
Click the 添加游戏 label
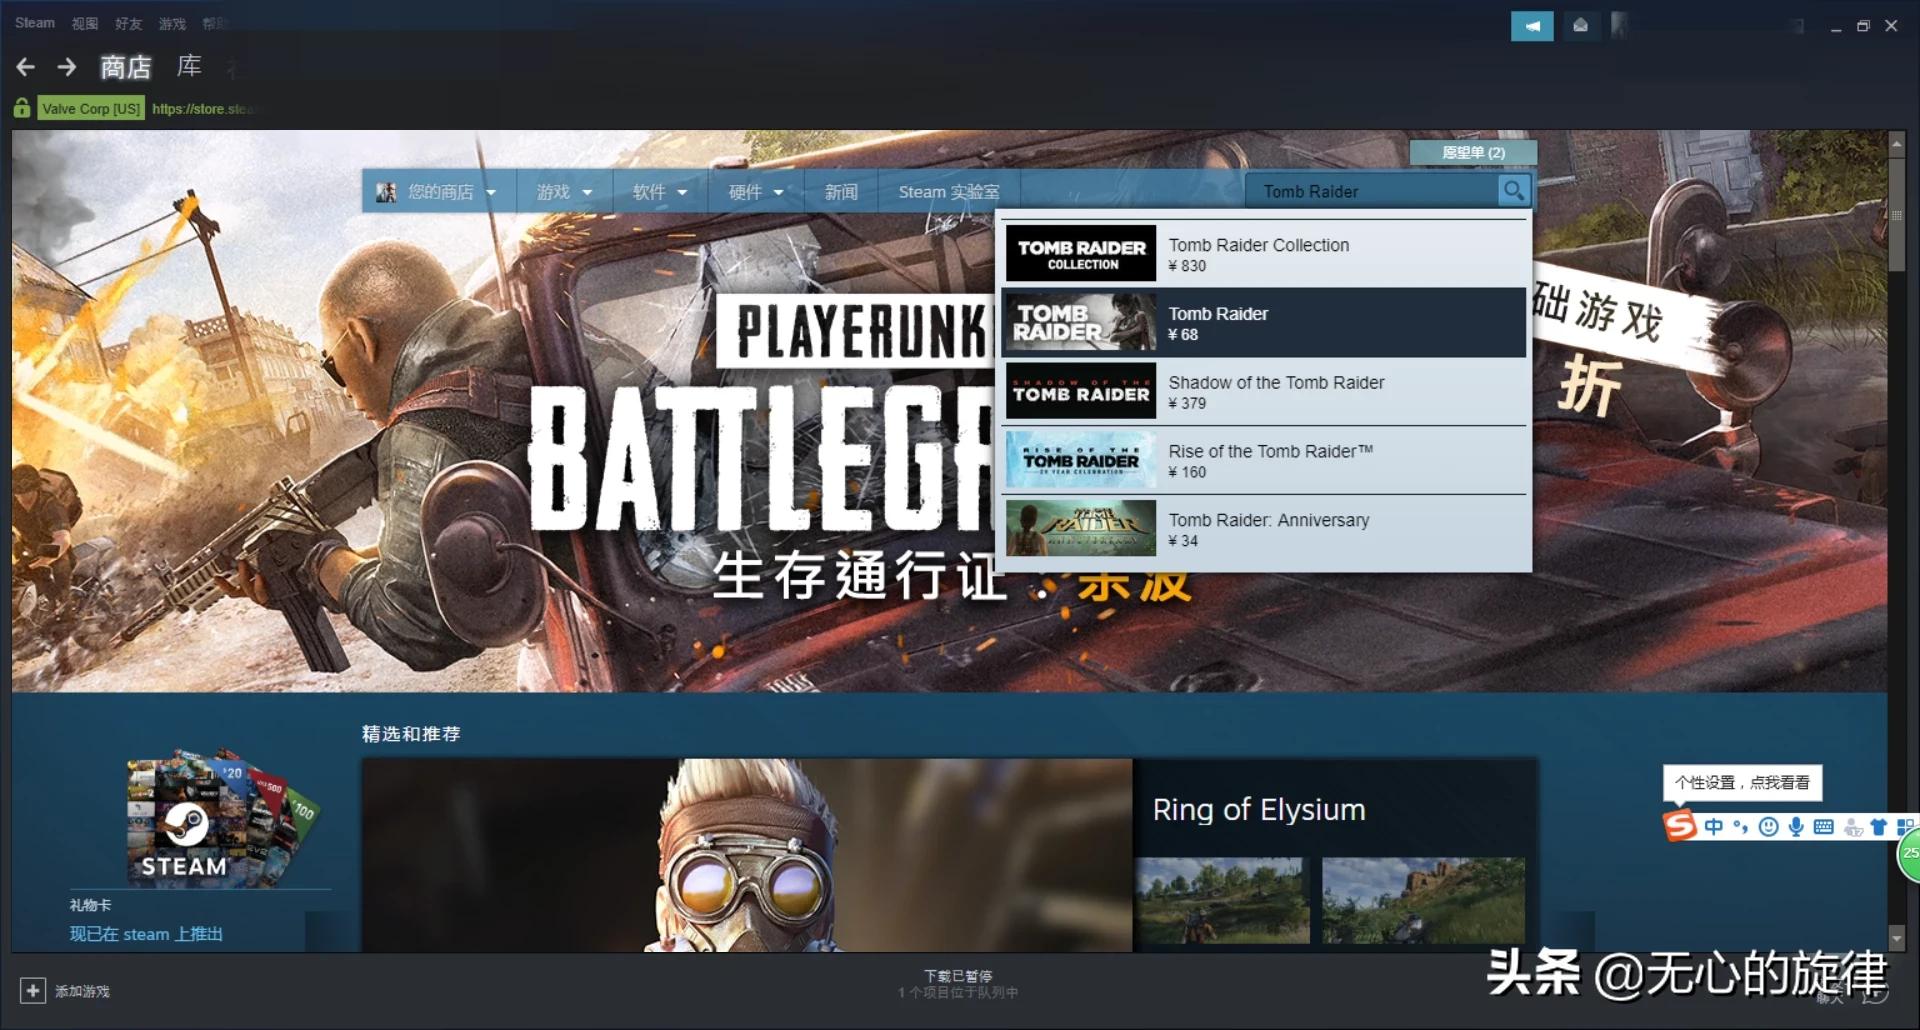82,991
